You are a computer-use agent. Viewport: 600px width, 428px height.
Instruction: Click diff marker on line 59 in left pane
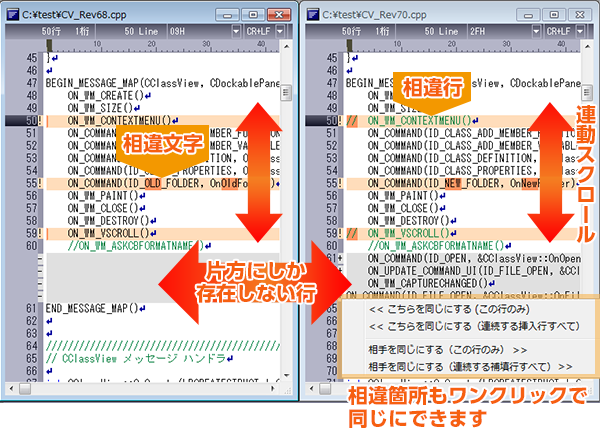pos(39,232)
